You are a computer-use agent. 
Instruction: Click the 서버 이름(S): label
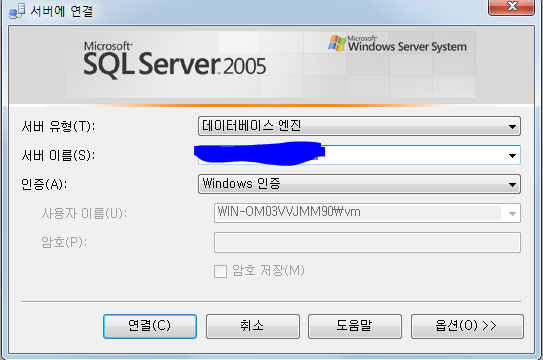58,155
